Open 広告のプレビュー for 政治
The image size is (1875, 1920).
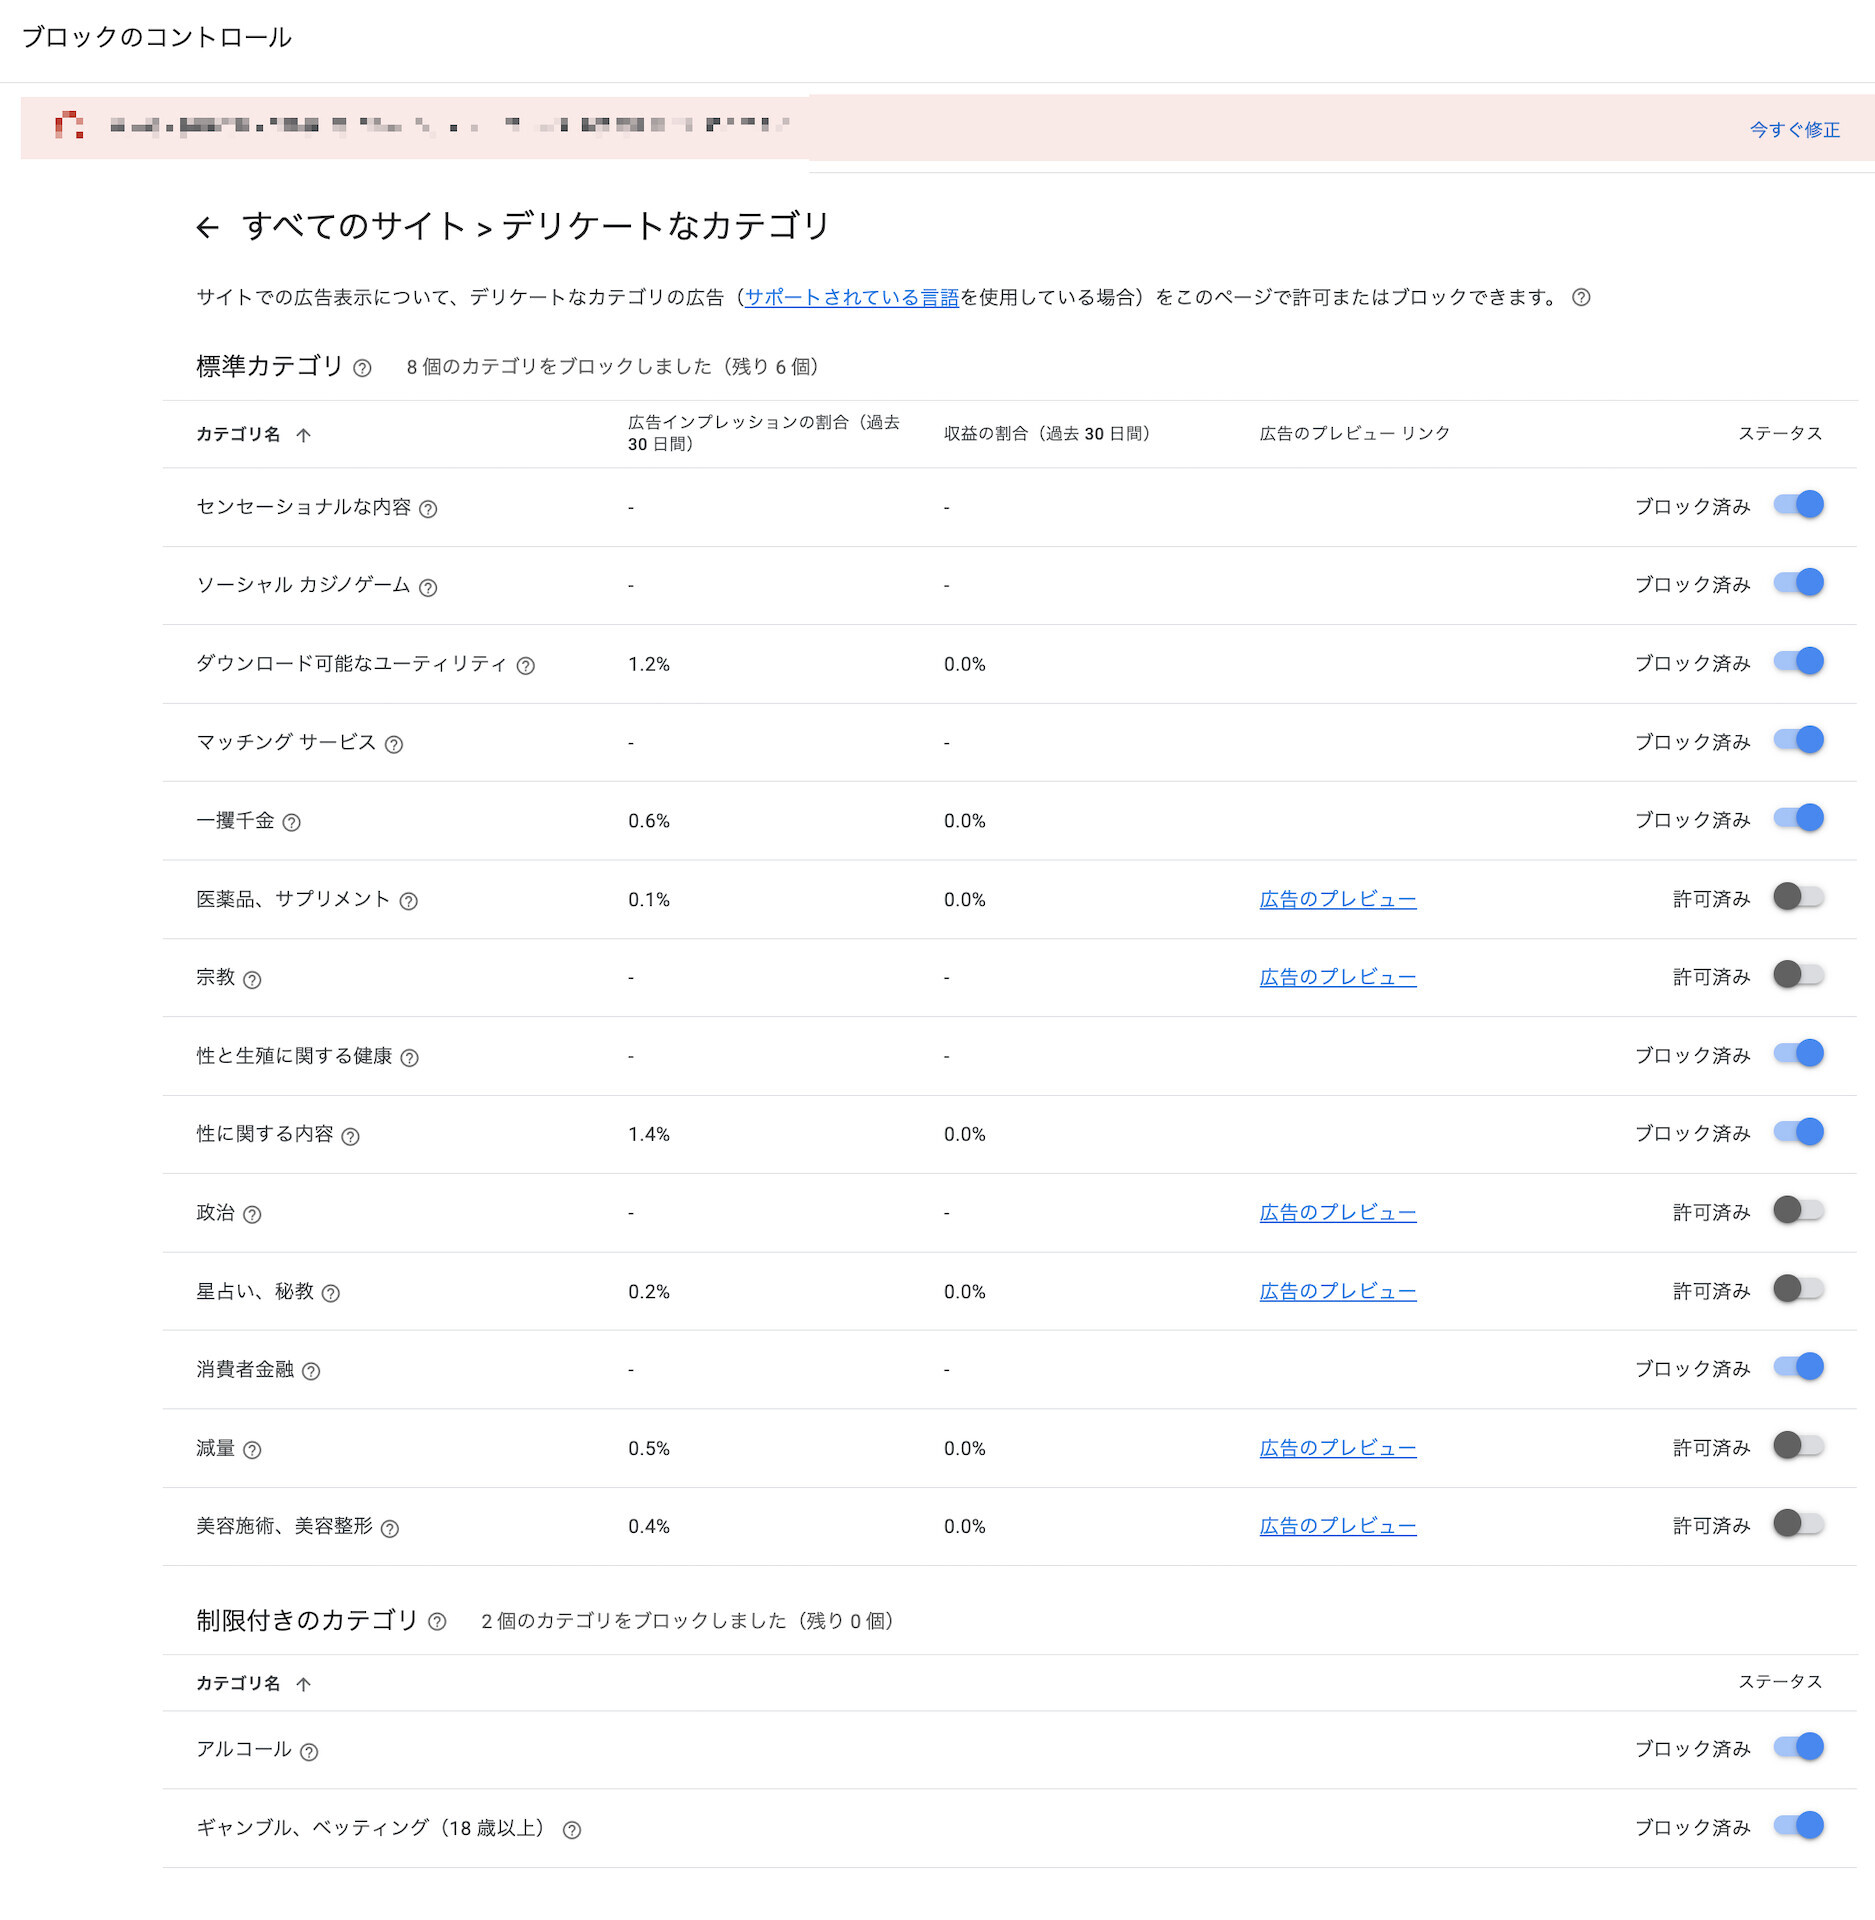[x=1338, y=1212]
